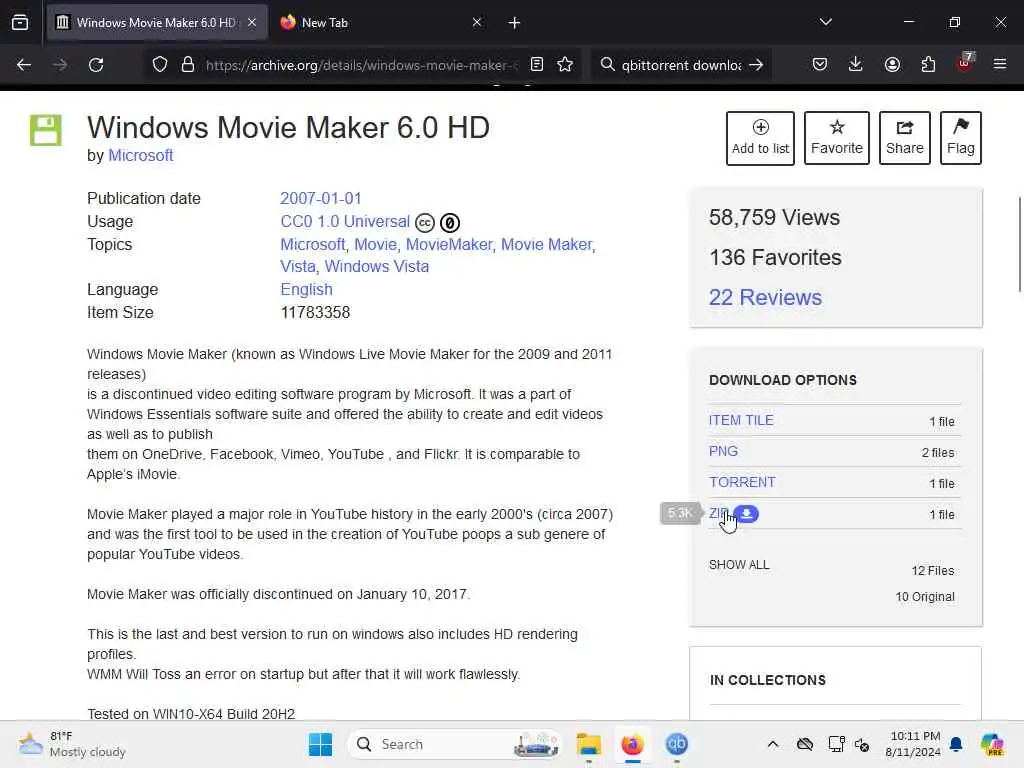Open tracking protection shield icon
This screenshot has height=768, width=1024.
[160, 65]
